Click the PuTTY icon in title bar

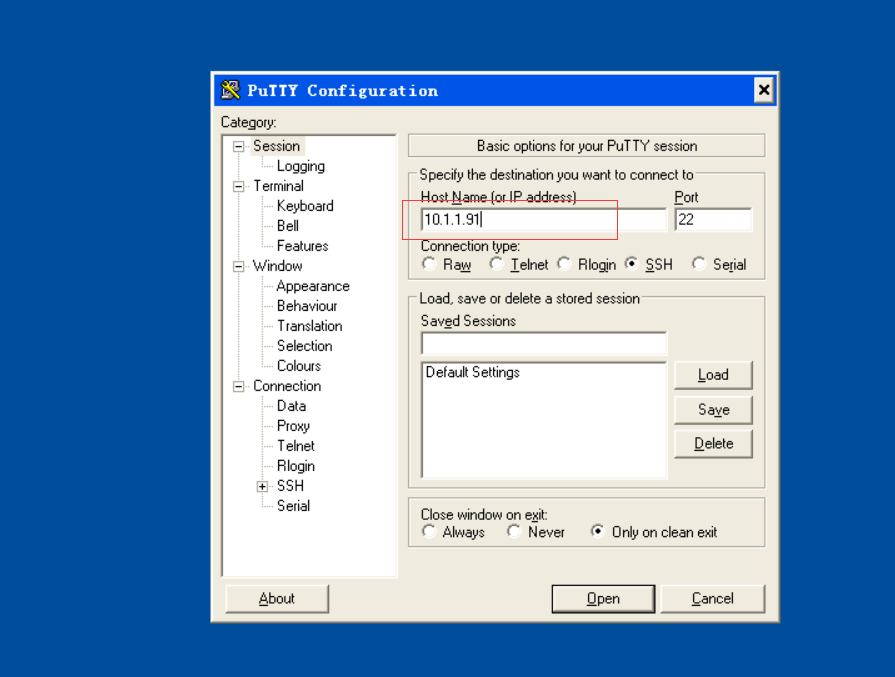231,90
